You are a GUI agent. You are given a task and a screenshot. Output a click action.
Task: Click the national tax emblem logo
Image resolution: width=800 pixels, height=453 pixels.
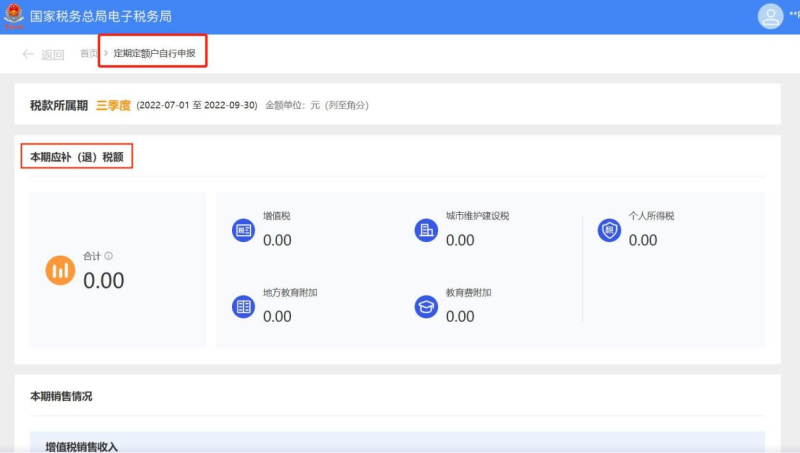pyautogui.click(x=14, y=16)
